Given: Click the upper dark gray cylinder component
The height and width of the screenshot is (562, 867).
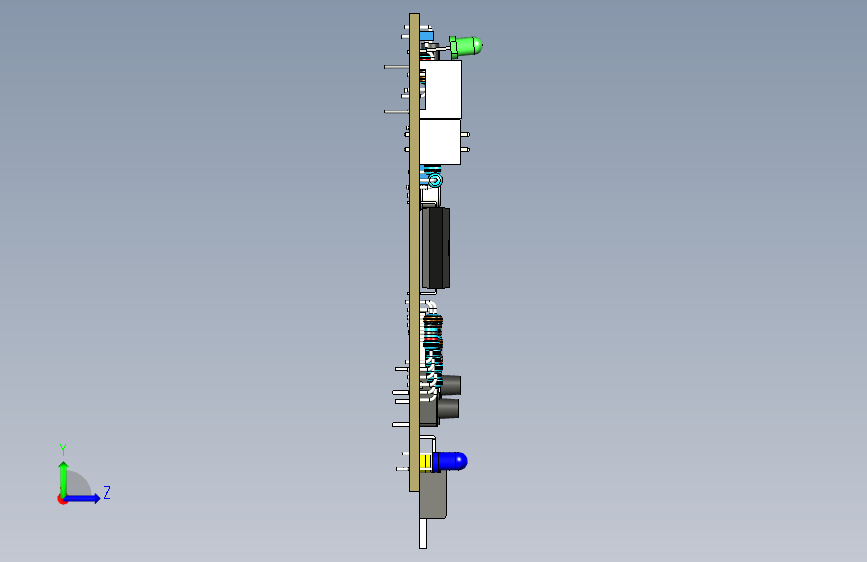Looking at the screenshot, I should coord(451,385).
